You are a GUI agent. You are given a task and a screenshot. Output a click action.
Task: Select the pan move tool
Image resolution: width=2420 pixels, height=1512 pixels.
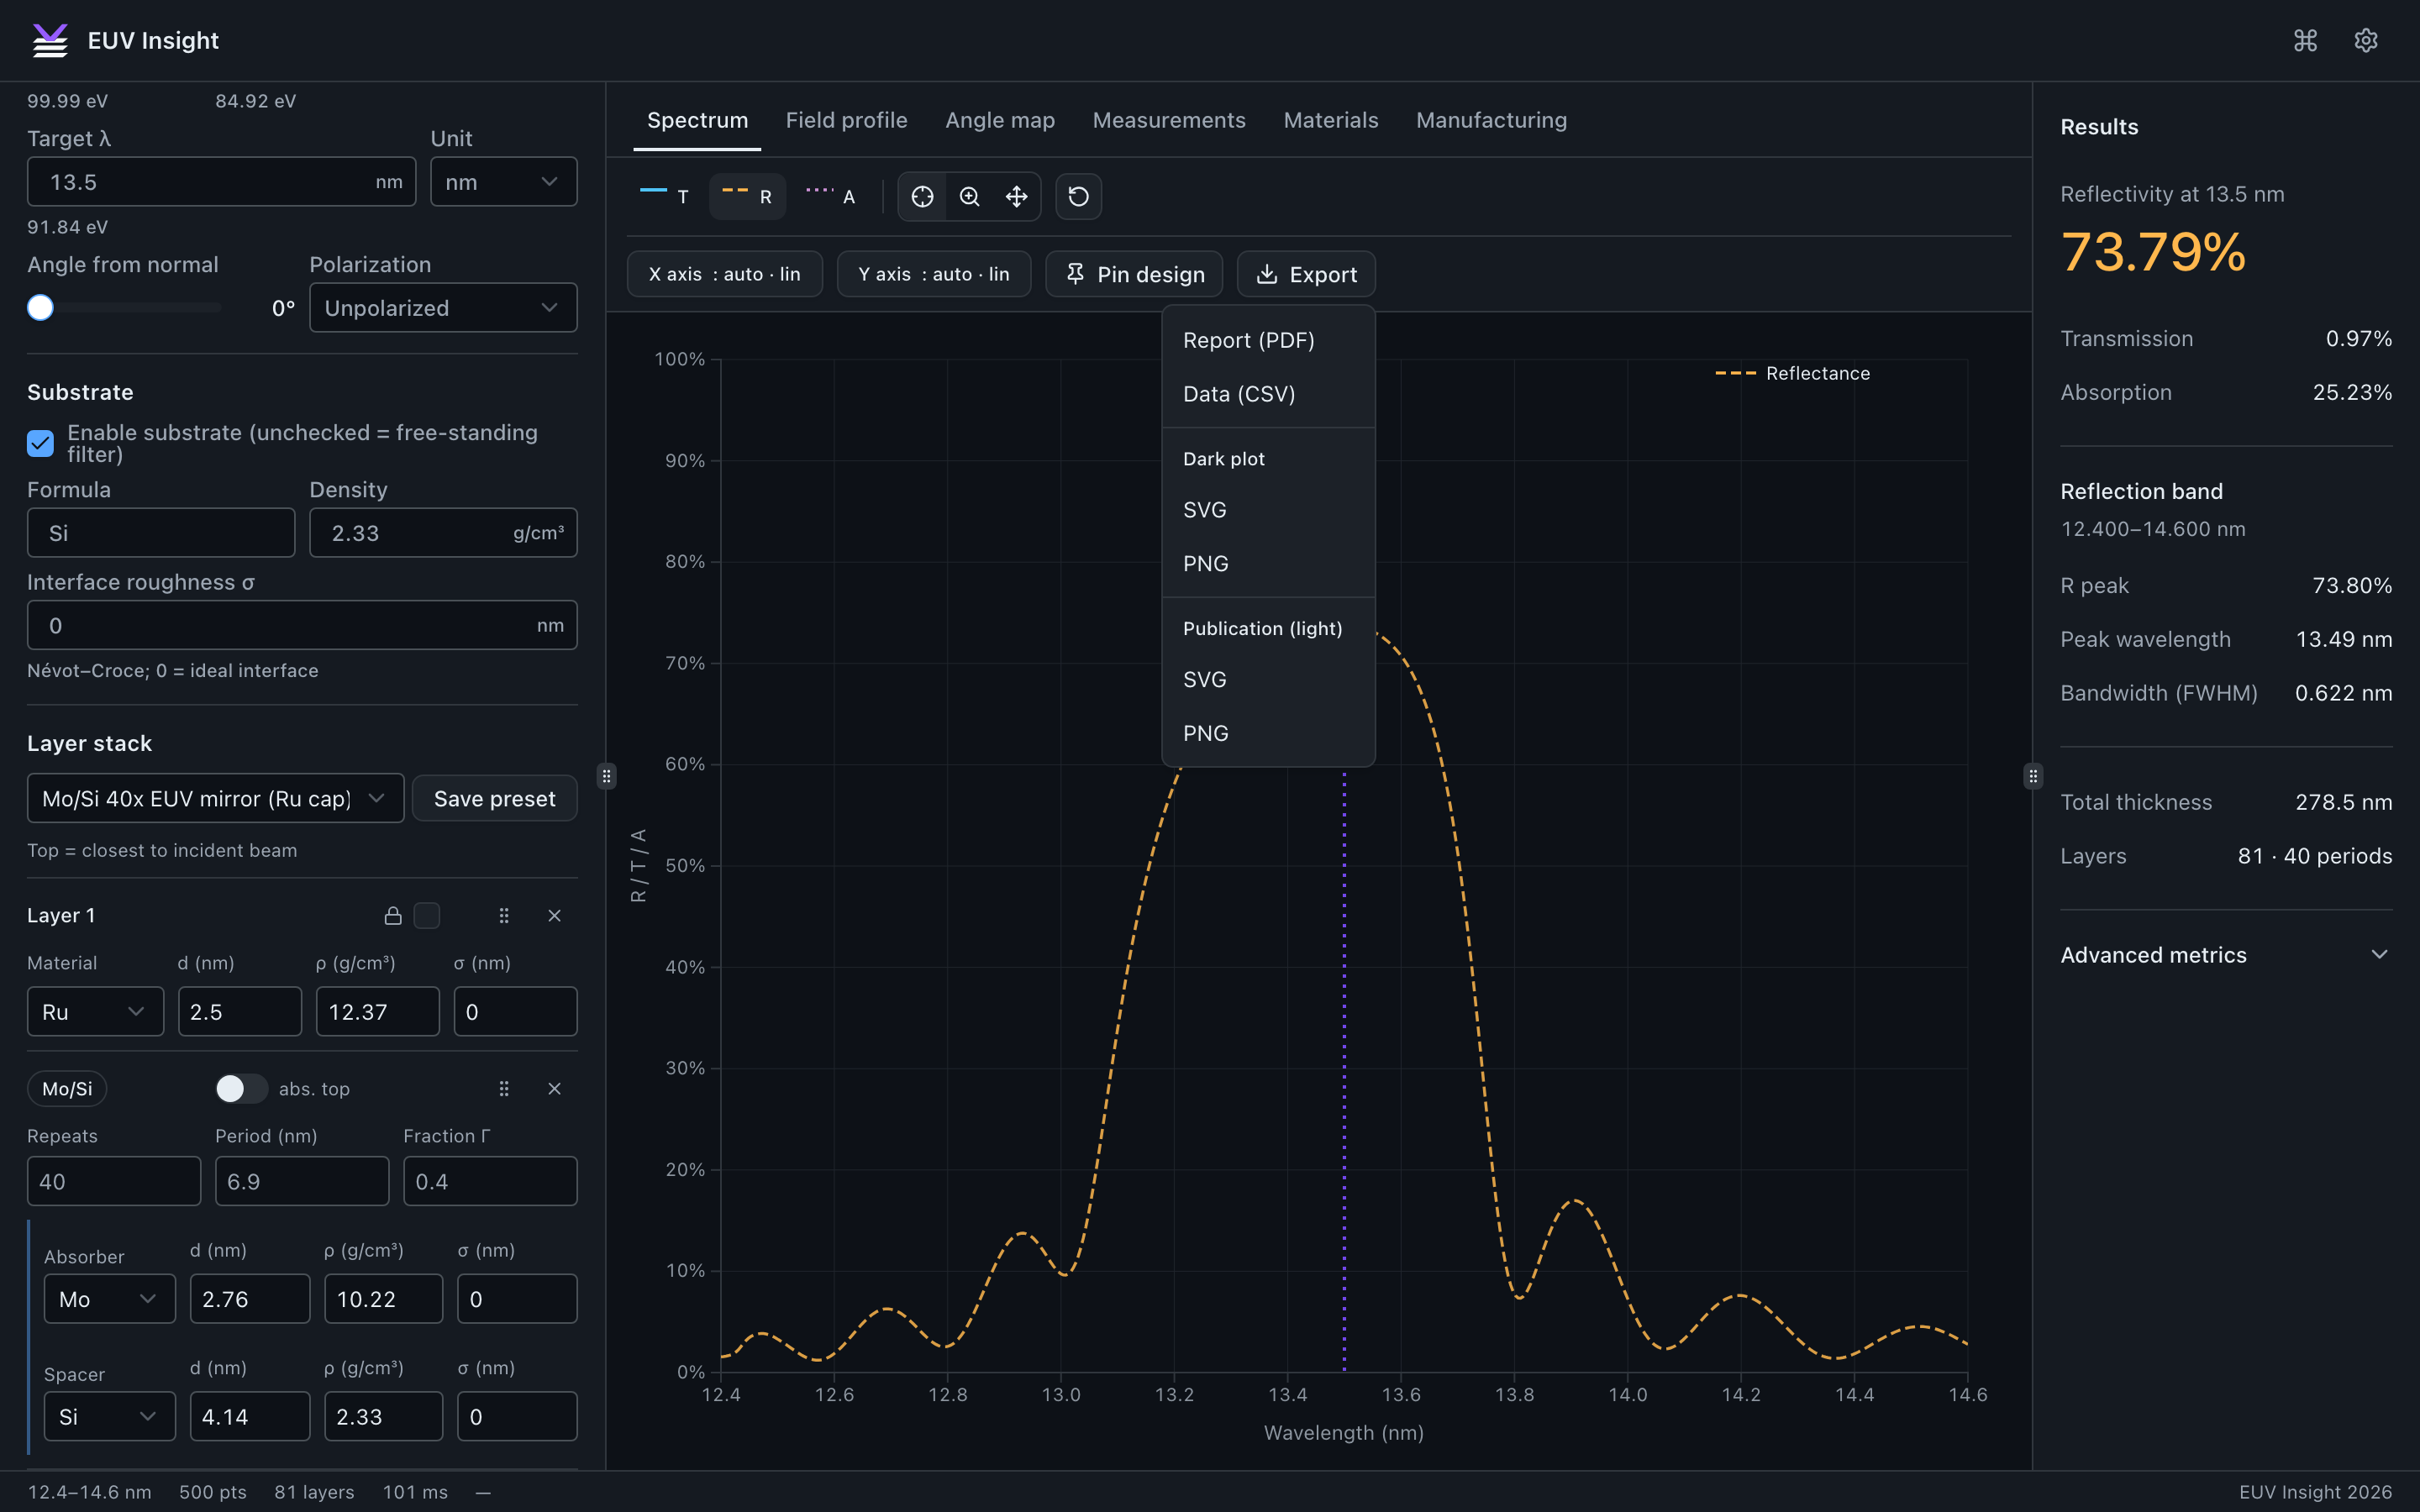pyautogui.click(x=1016, y=196)
